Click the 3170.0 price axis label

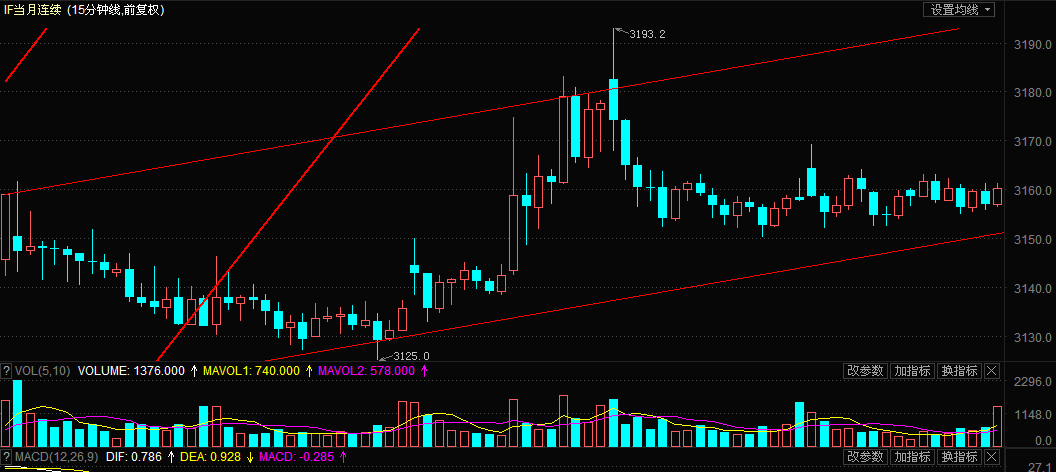click(1032, 141)
